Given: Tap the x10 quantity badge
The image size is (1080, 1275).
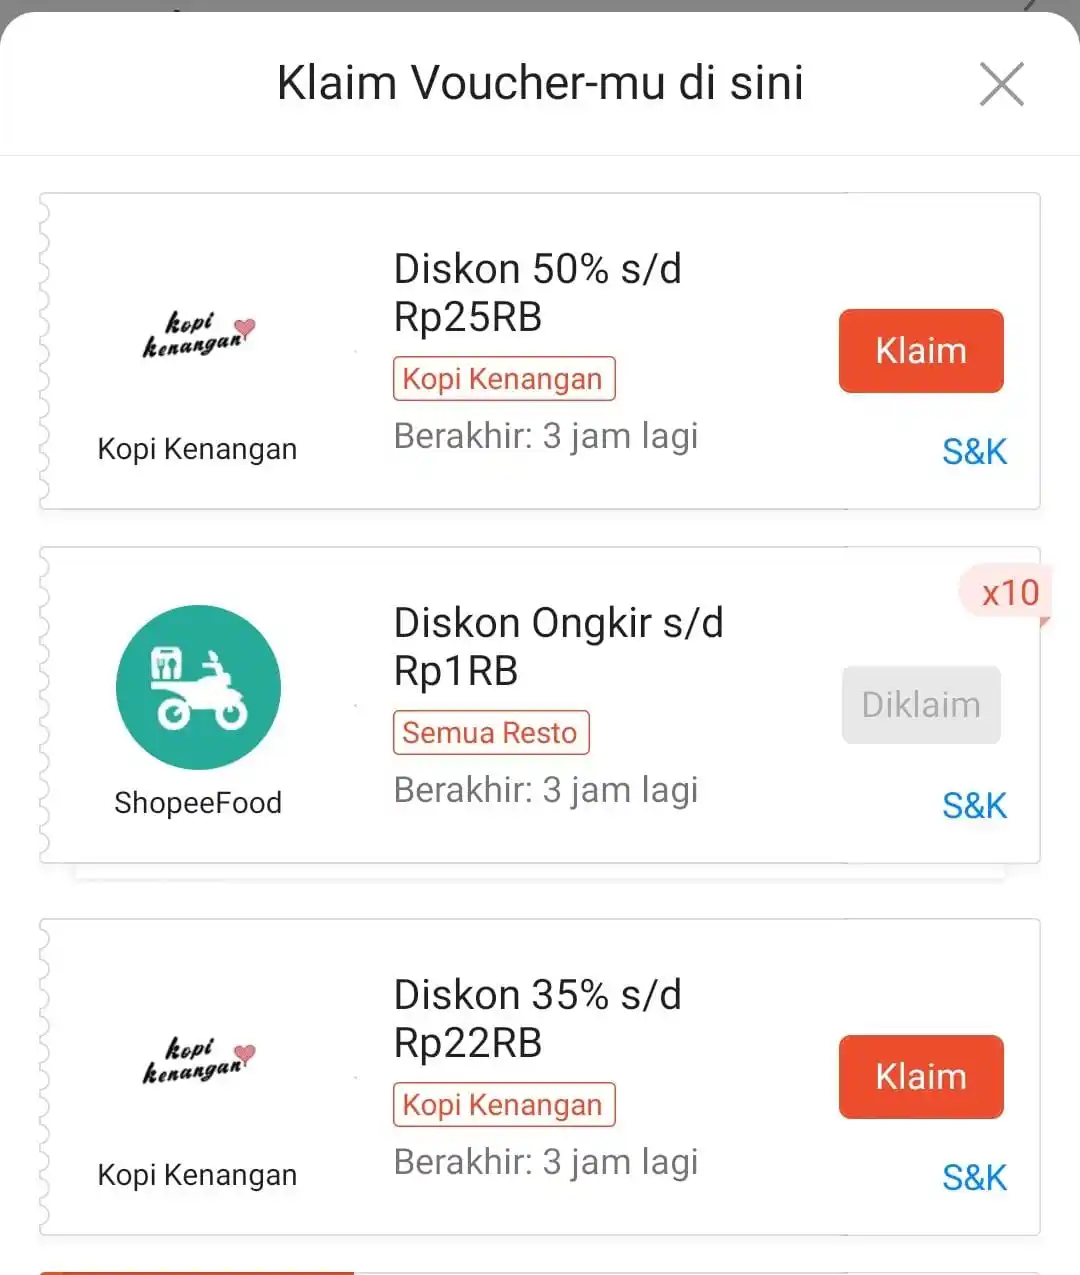Looking at the screenshot, I should click(1007, 593).
